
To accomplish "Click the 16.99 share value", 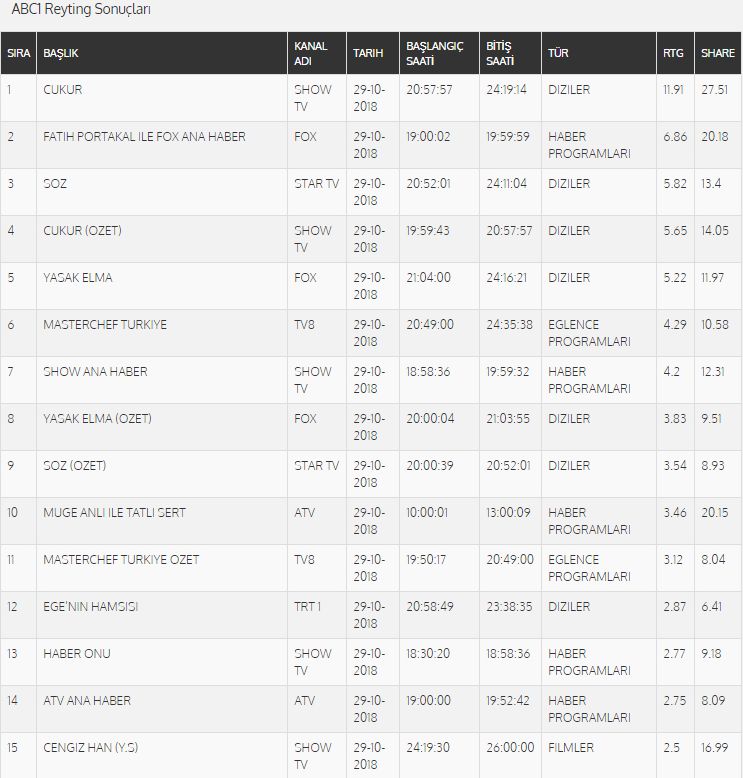I will pyautogui.click(x=714, y=748).
